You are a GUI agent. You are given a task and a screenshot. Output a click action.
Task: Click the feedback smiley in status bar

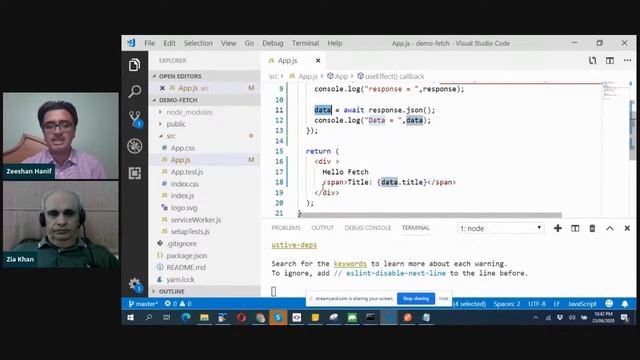pos(609,303)
